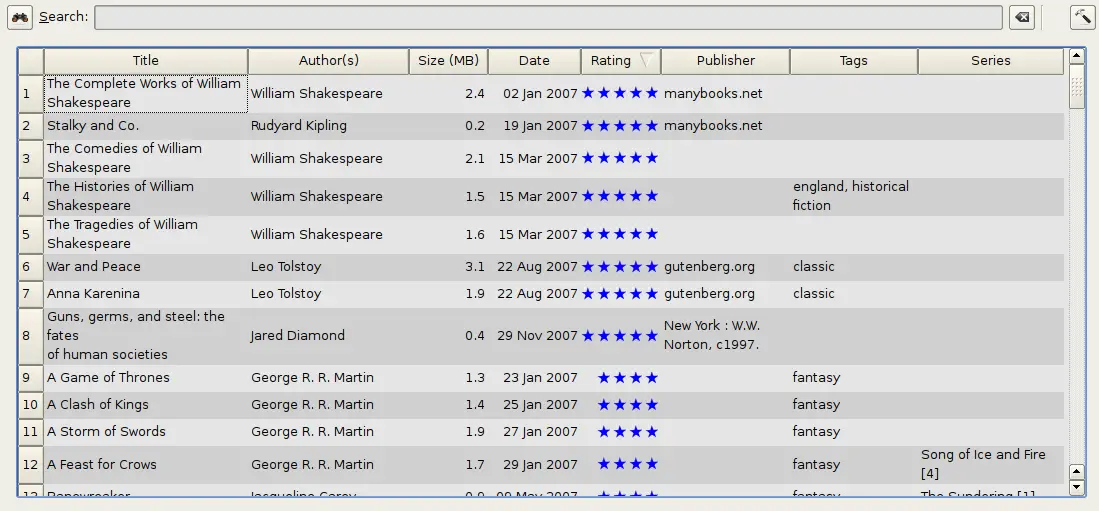Select row header number 12
Viewport: 1099px width, 511px height.
pos(31,465)
